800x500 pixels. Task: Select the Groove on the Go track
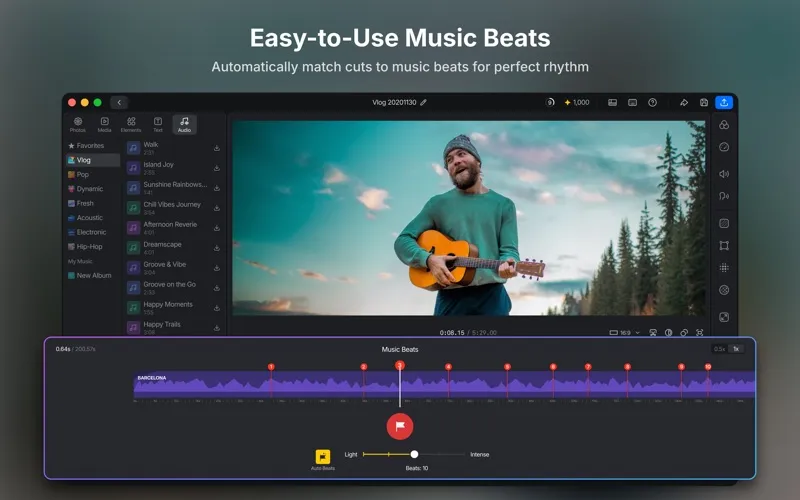174,288
